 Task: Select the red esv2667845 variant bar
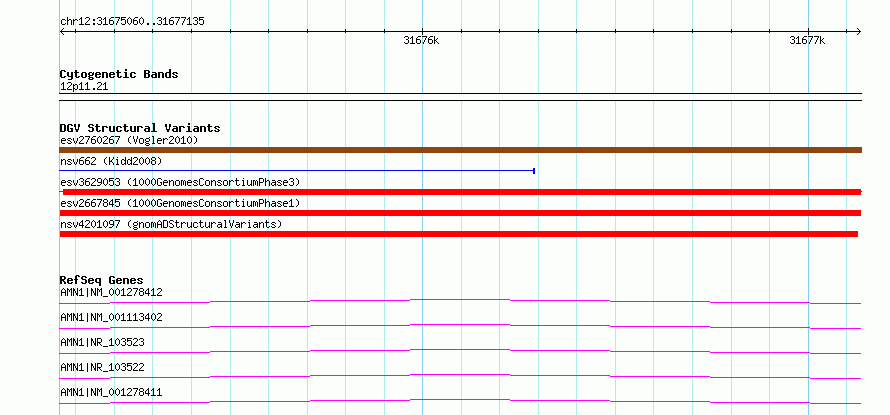460,213
